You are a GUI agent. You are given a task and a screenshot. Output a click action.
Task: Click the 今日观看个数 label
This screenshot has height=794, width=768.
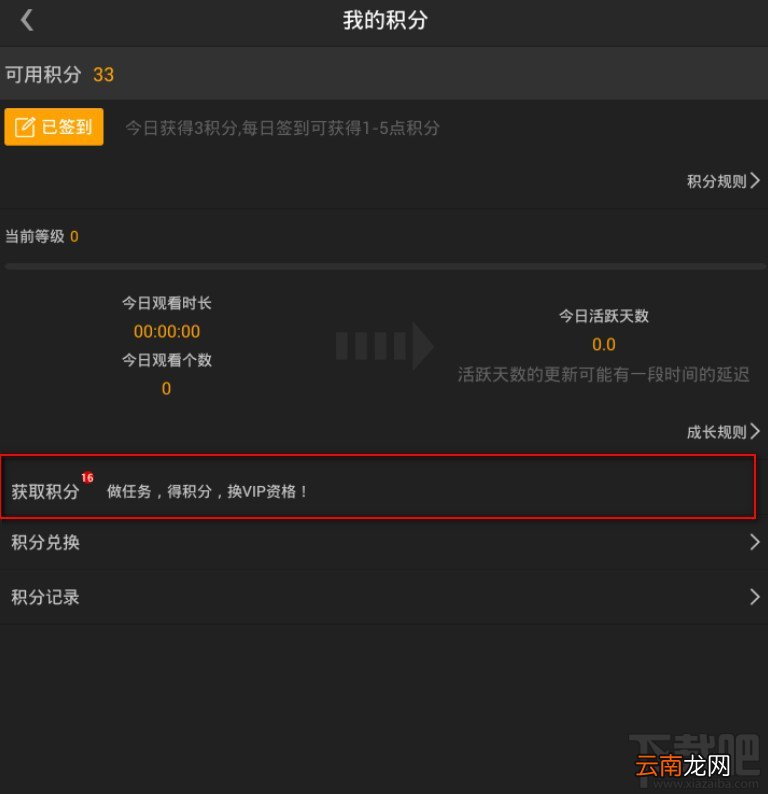point(167,360)
